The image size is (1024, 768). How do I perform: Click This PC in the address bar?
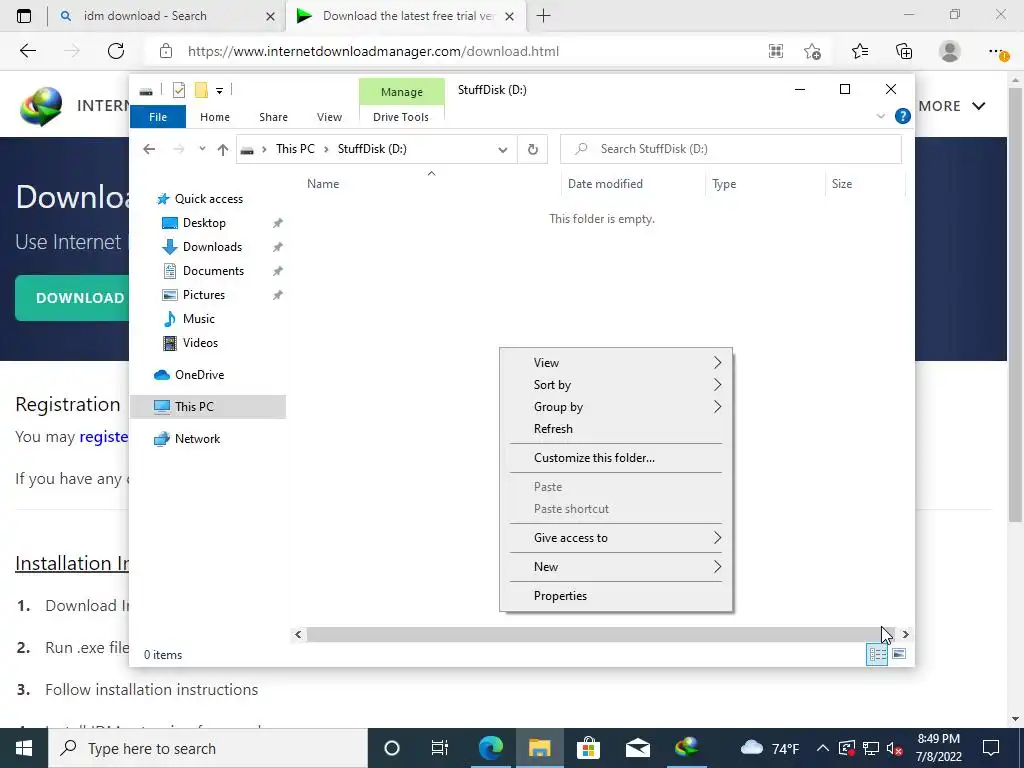pos(295,149)
